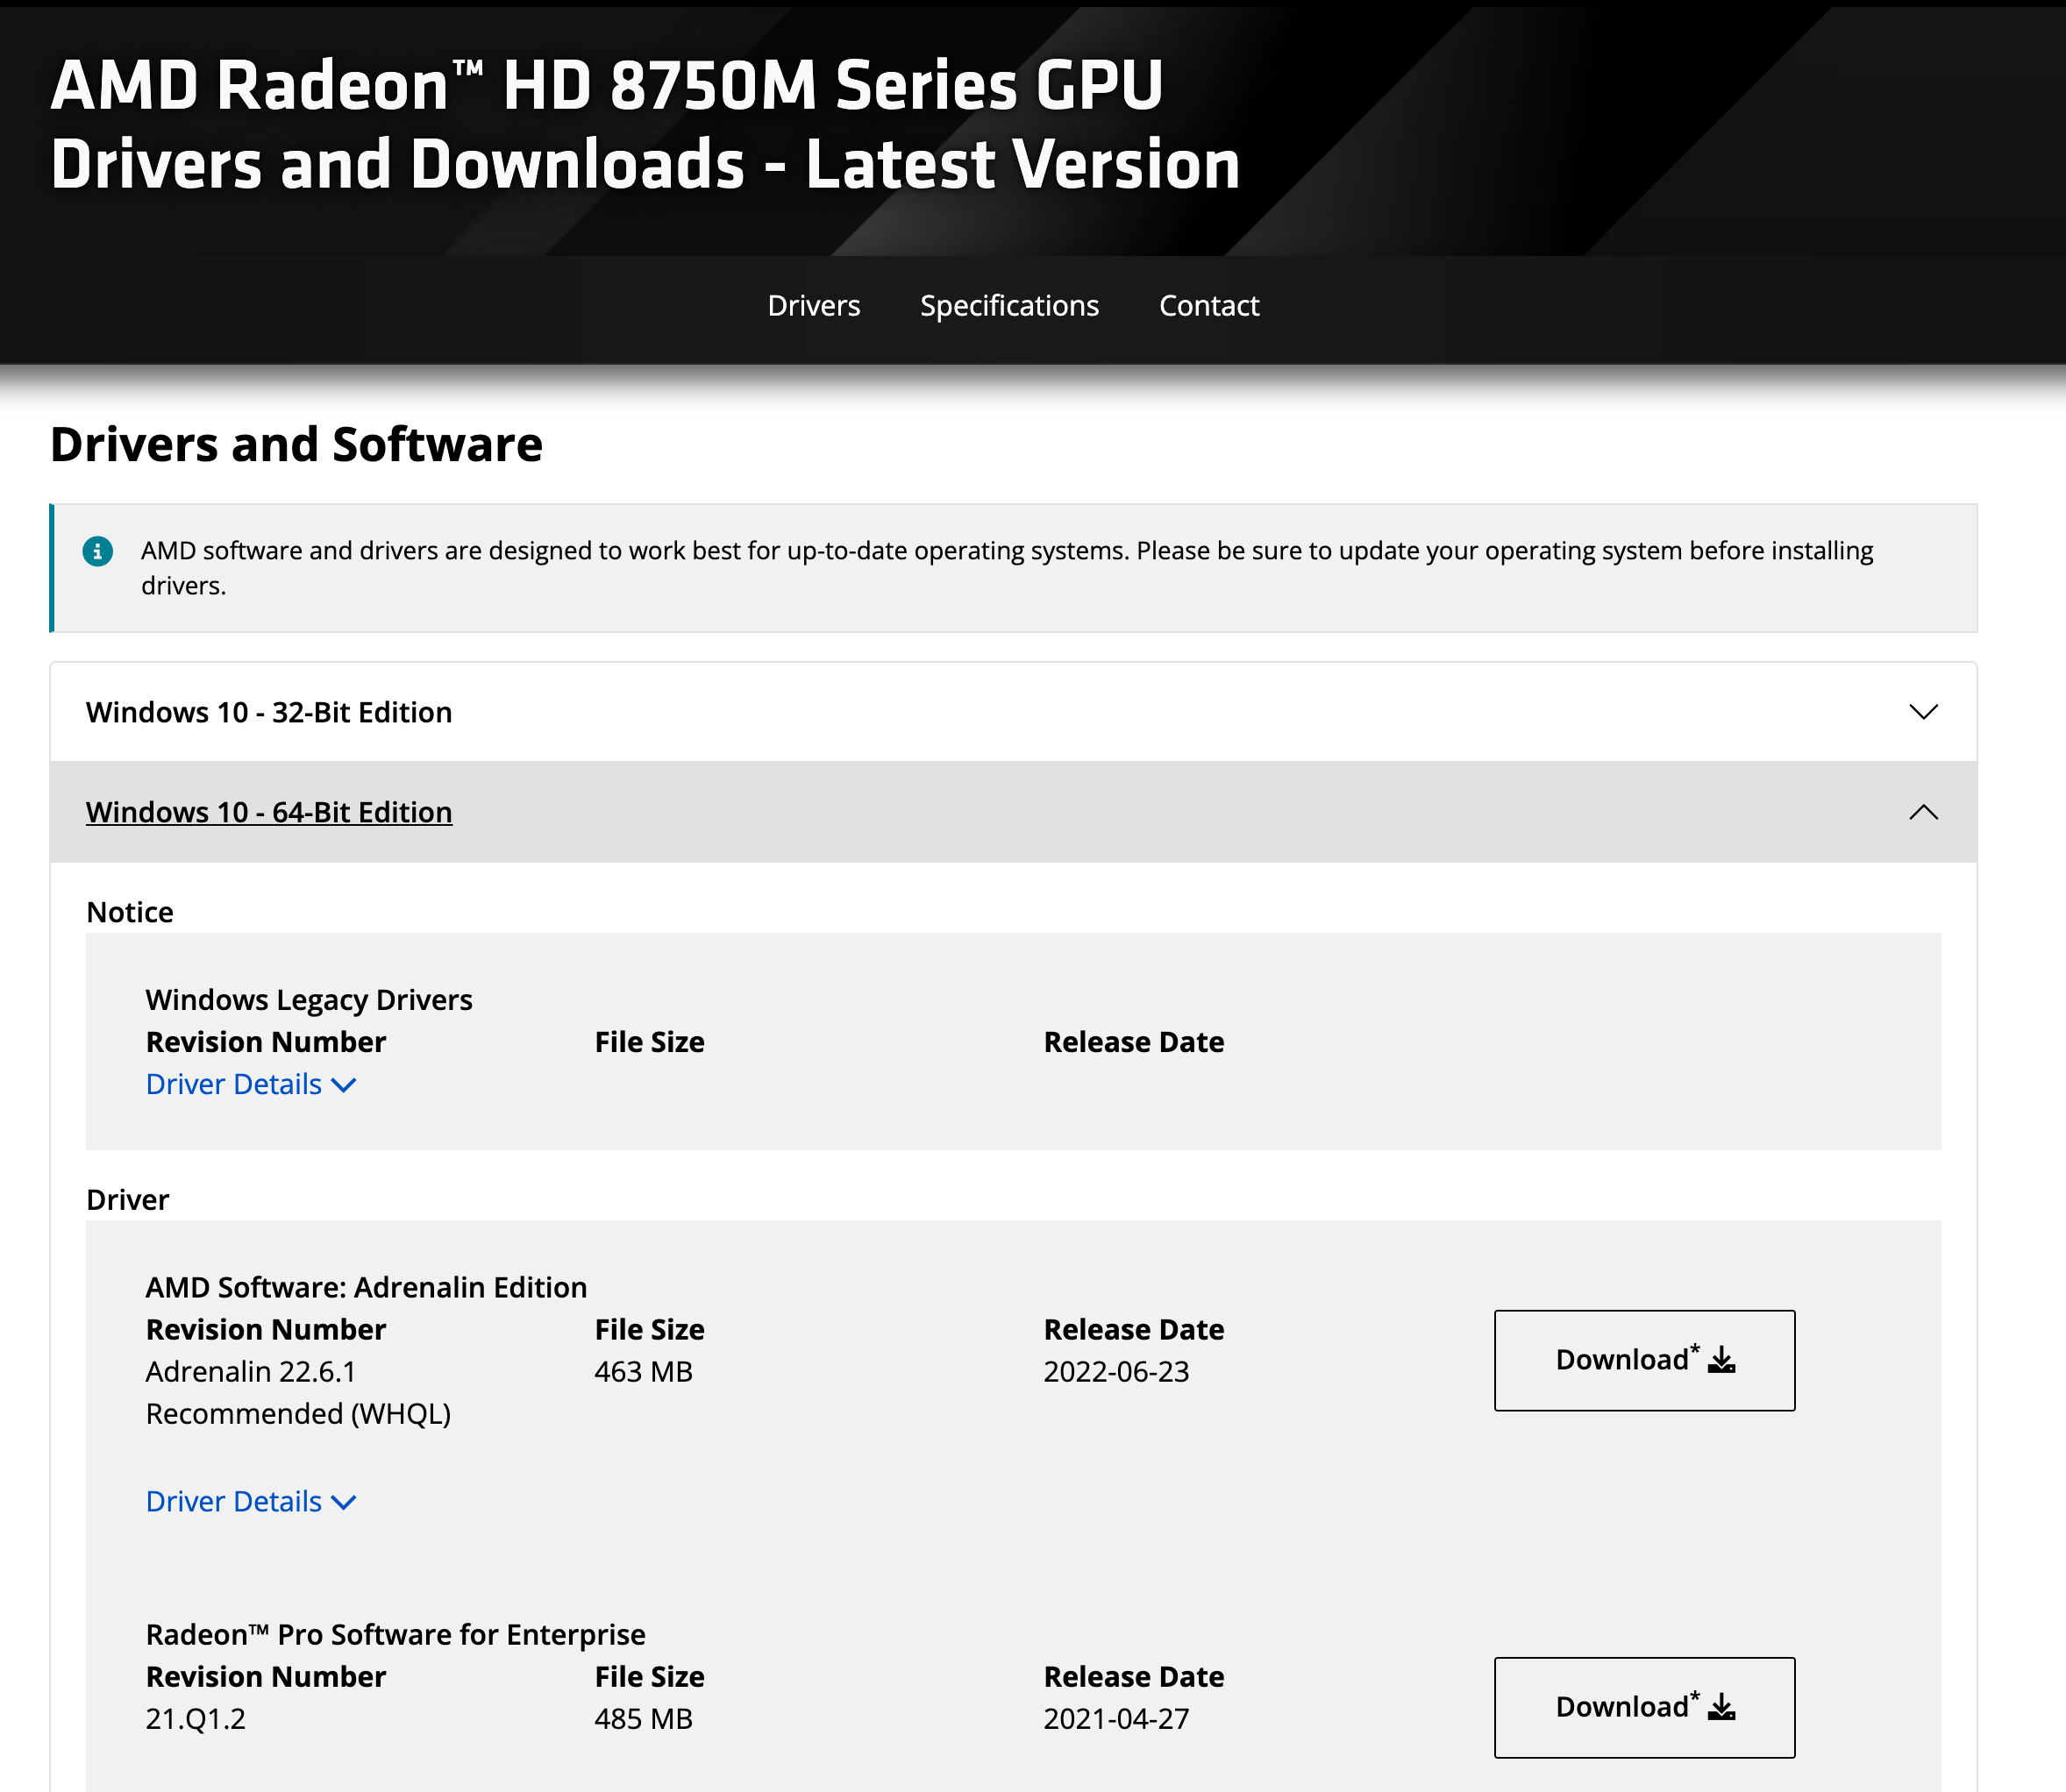This screenshot has width=2066, height=1792.
Task: Click Windows 10 - 64-Bit Edition heading link
Action: tap(269, 812)
